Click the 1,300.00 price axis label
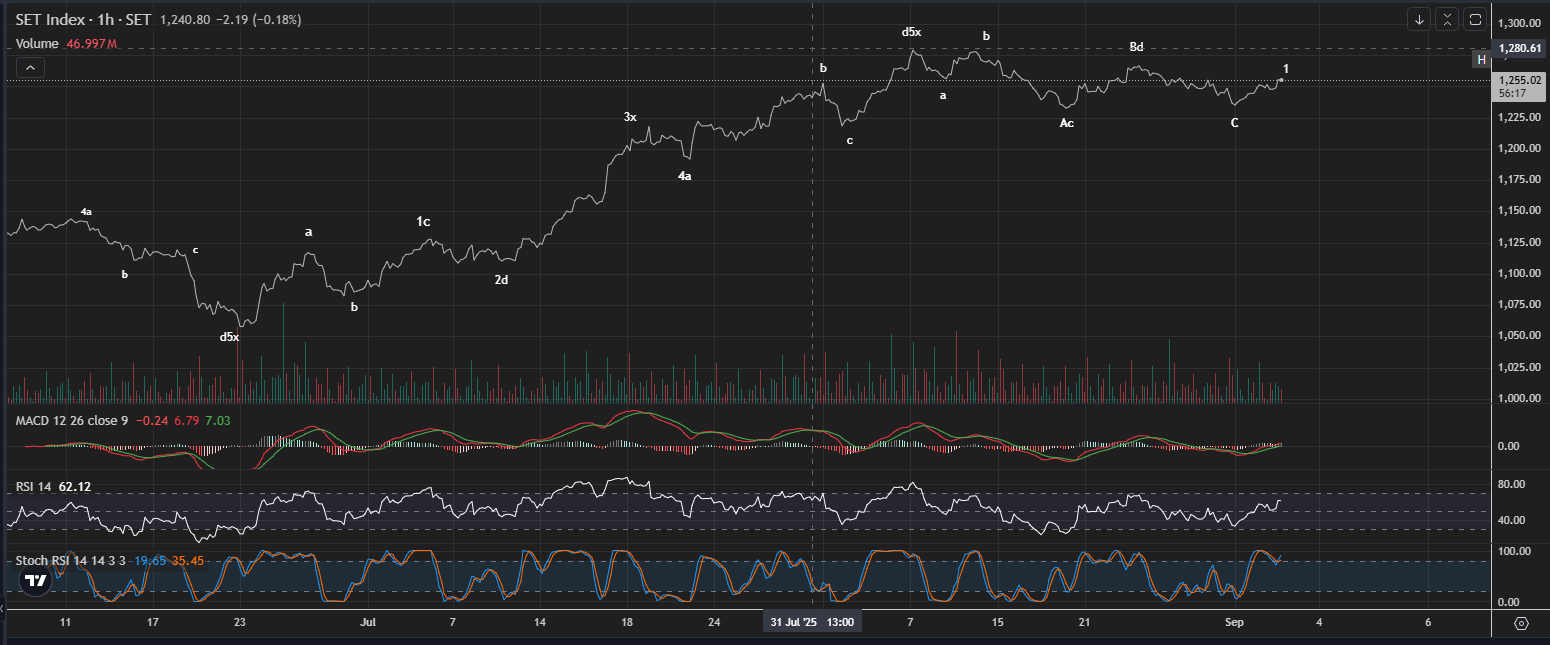The image size is (1550, 645). click(x=1520, y=23)
